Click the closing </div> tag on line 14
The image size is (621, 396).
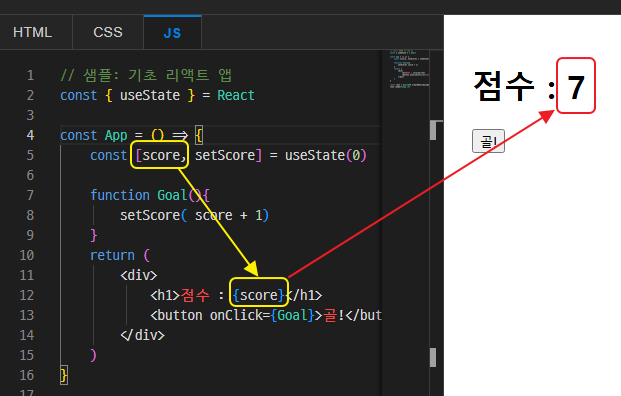[x=143, y=335]
